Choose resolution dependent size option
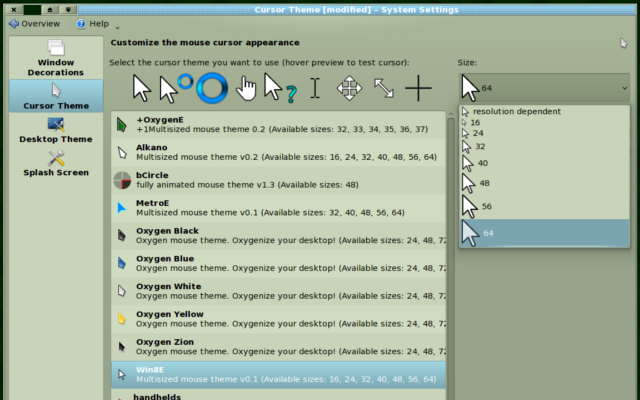Viewport: 640px width, 400px height. (544, 111)
